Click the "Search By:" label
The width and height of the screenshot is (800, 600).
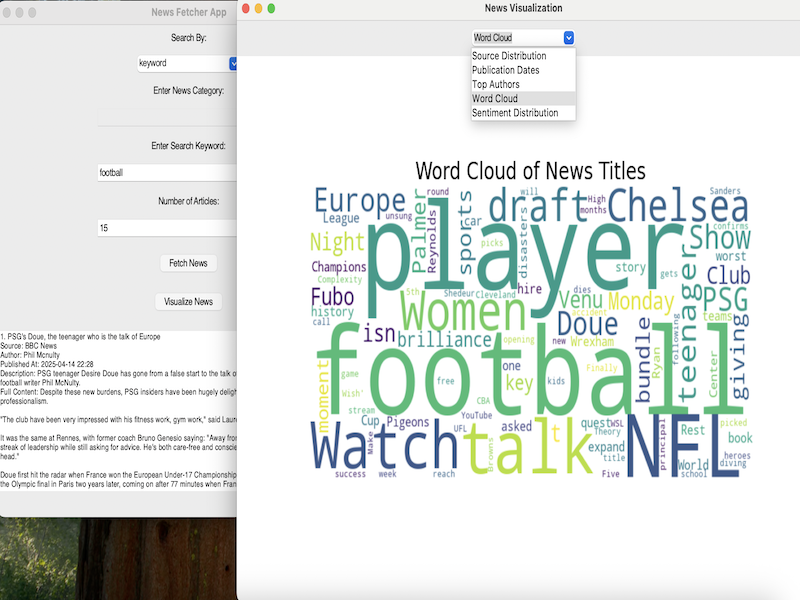189,38
